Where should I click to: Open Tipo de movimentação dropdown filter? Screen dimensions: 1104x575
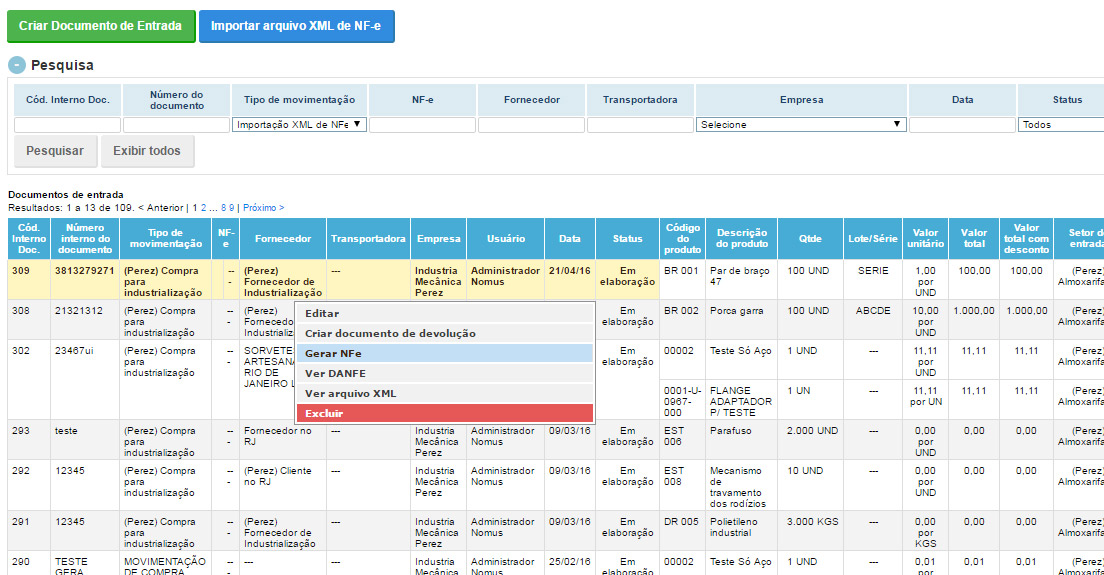[299, 125]
